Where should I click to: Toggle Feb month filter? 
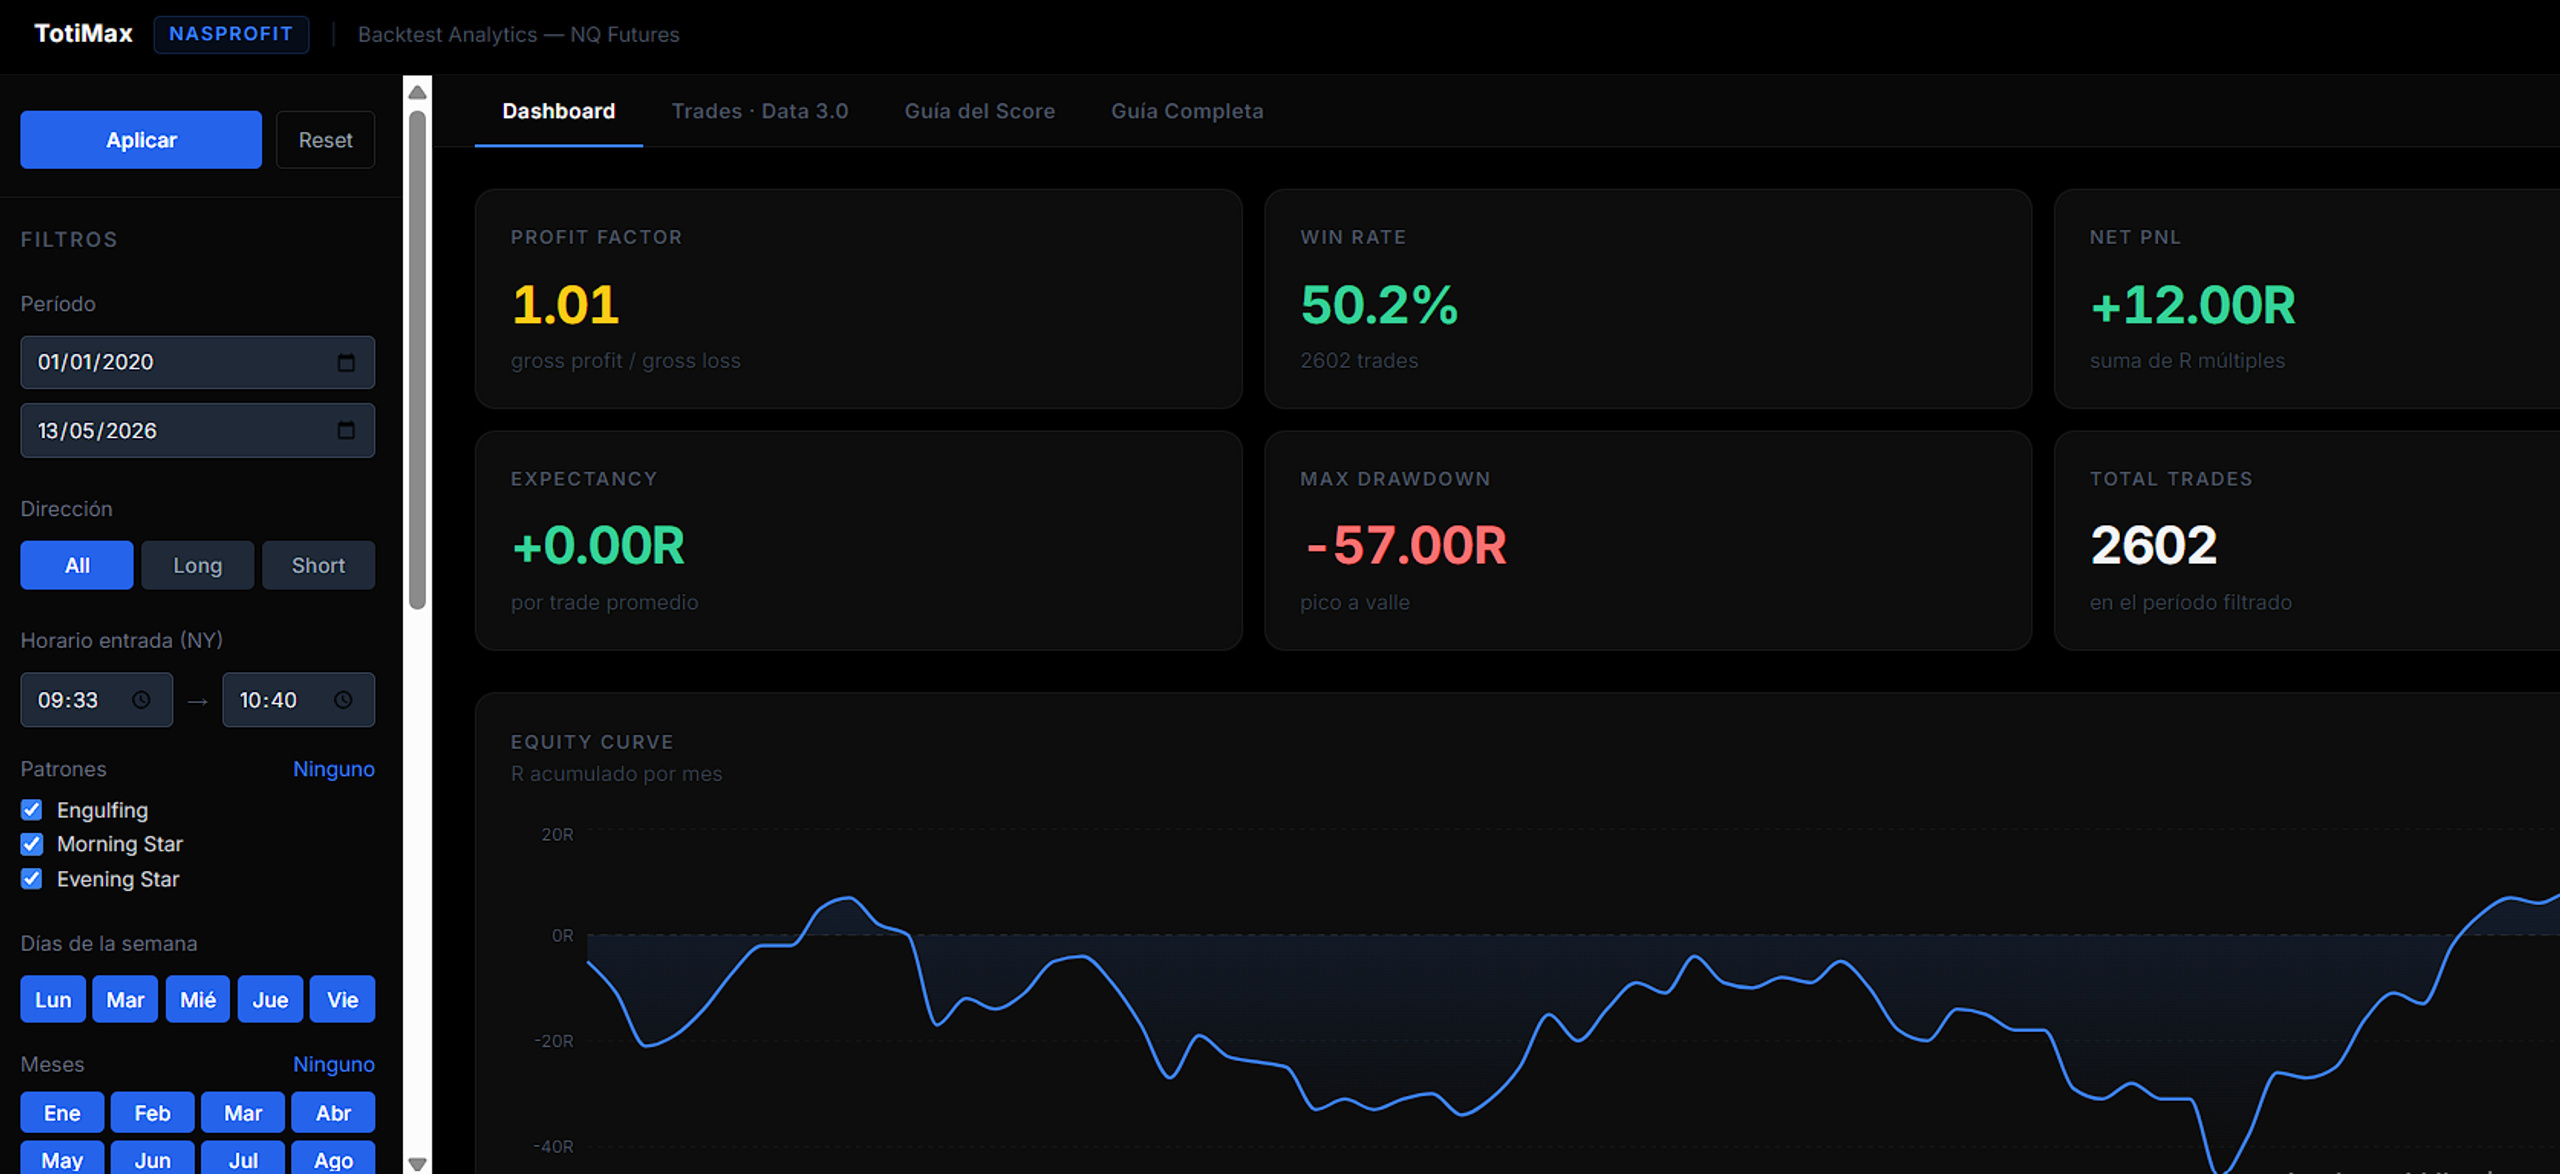coord(152,1112)
